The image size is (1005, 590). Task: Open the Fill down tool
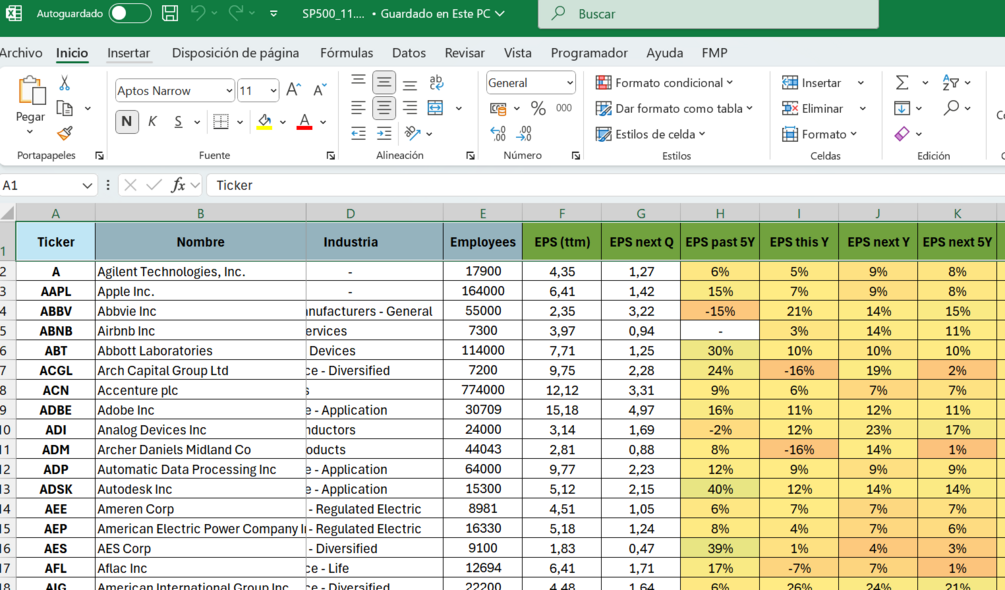(902, 108)
